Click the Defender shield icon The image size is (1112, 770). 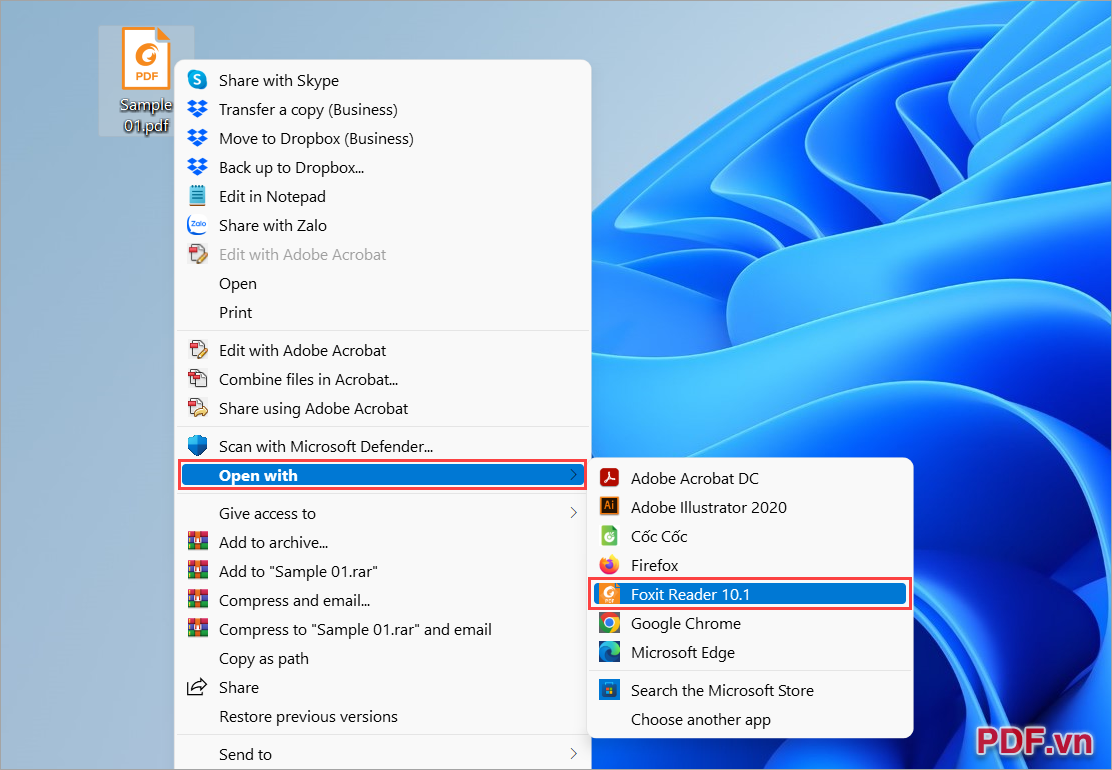pos(197,445)
